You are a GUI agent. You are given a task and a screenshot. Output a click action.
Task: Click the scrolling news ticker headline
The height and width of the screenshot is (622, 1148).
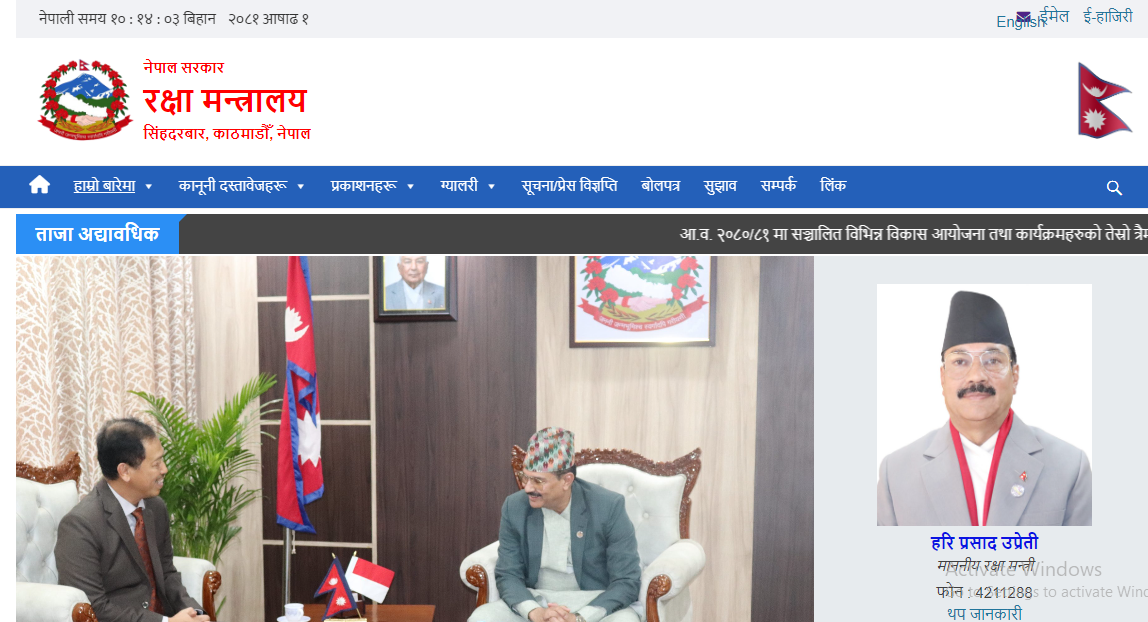pos(913,234)
